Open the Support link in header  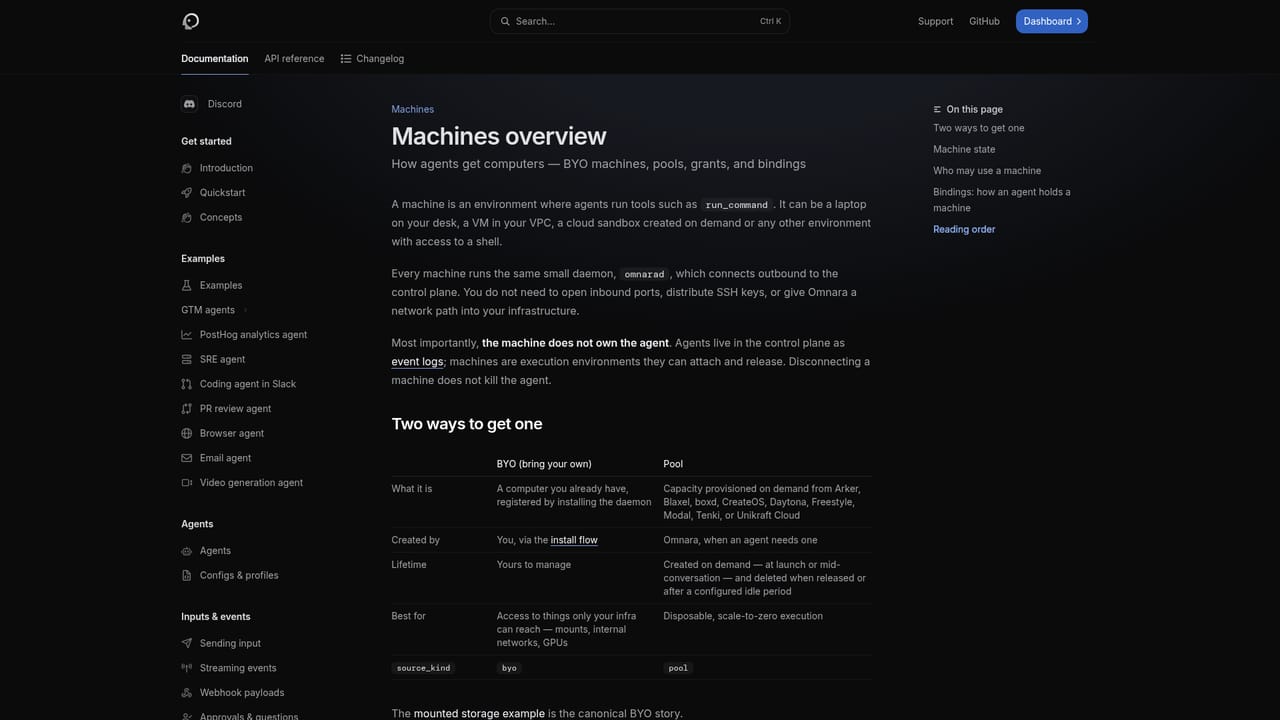pos(936,21)
